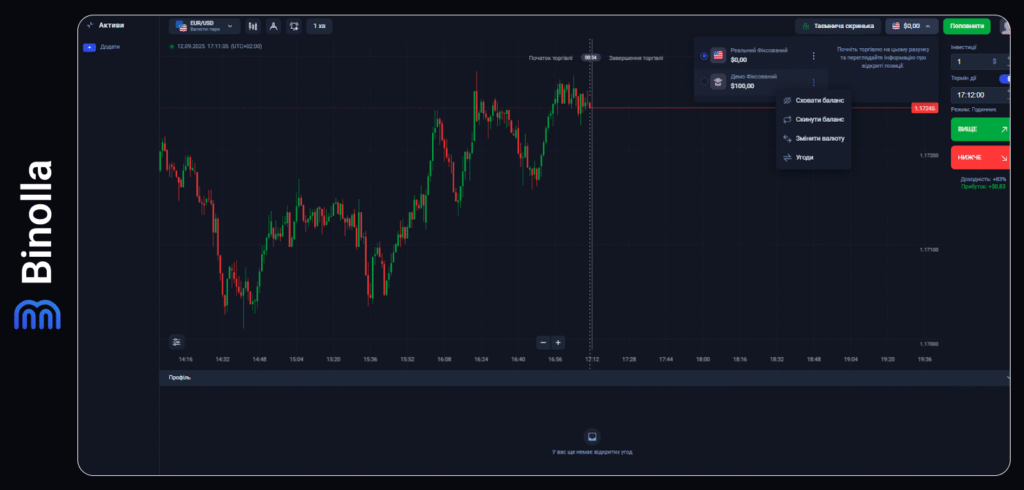The height and width of the screenshot is (490, 1024).
Task: Zoom out the chart with minus
Action: (544, 342)
